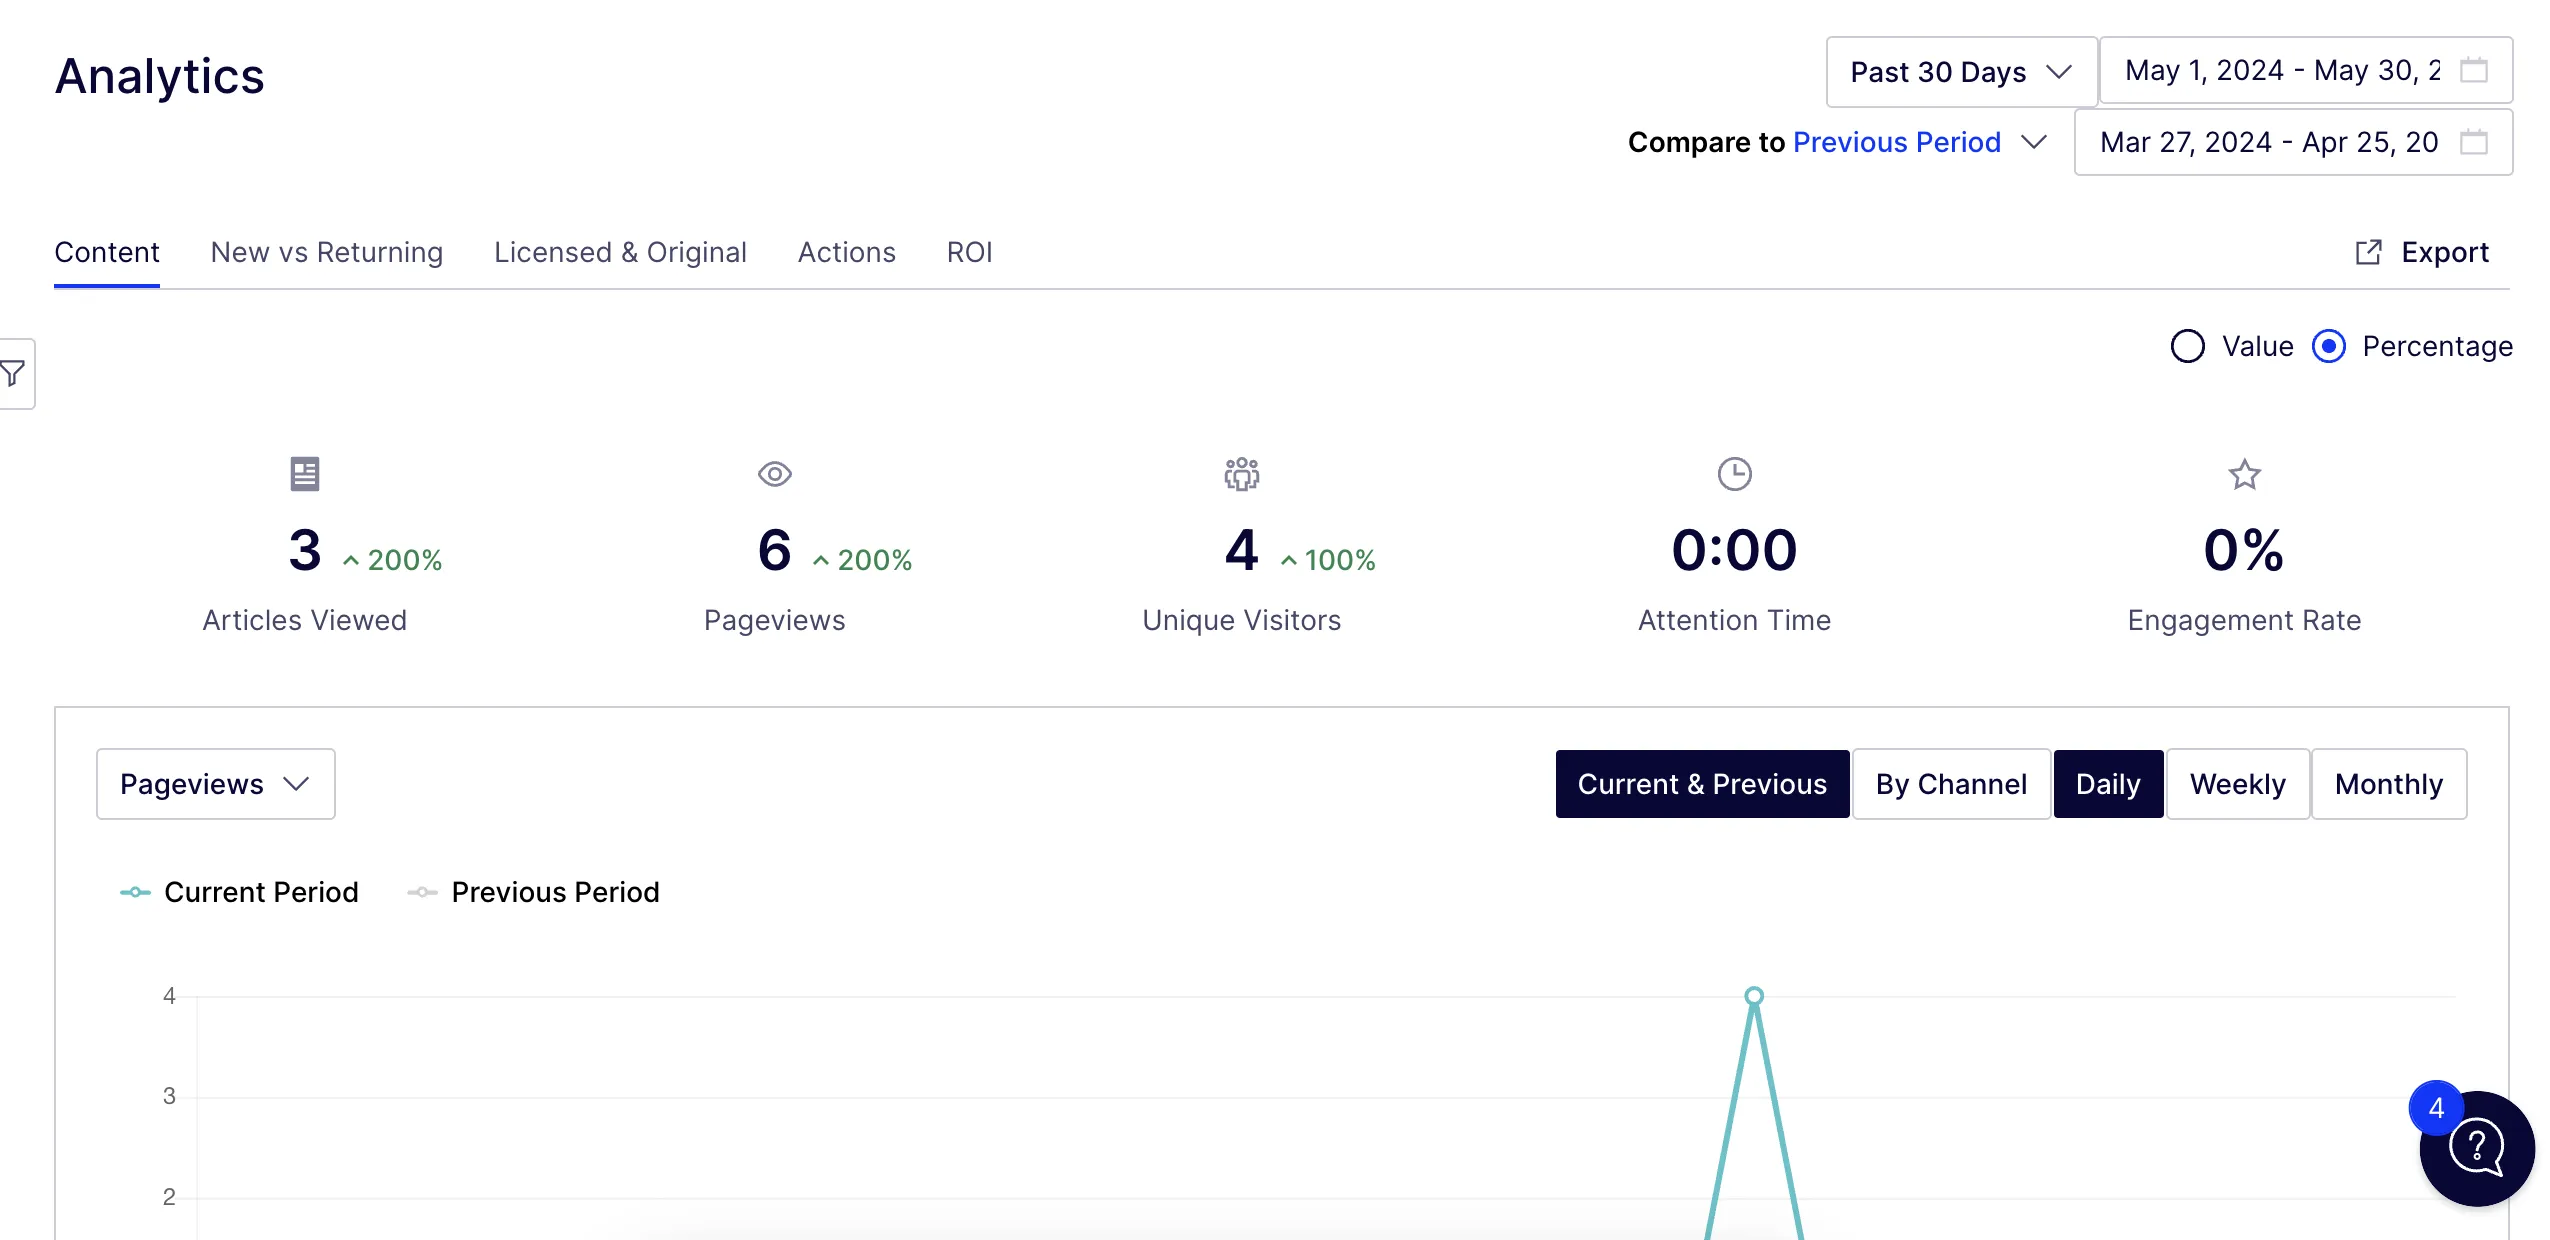Open the Past 30 Days dropdown

1961,72
